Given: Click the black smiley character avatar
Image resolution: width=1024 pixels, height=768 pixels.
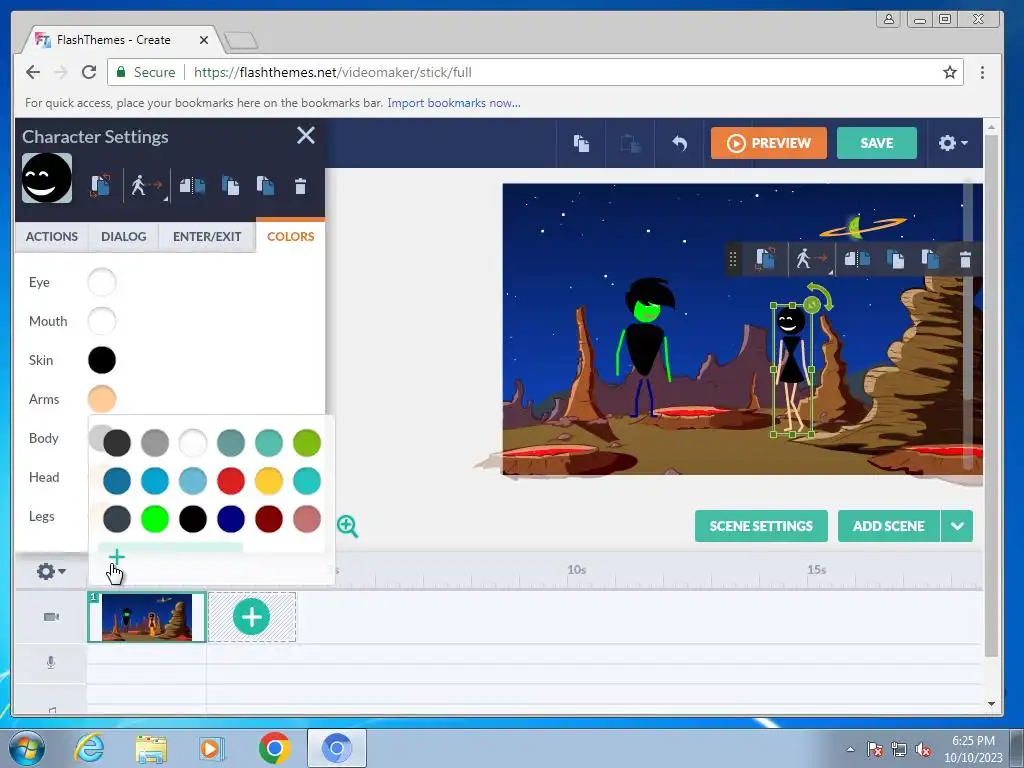Looking at the screenshot, I should [x=47, y=178].
